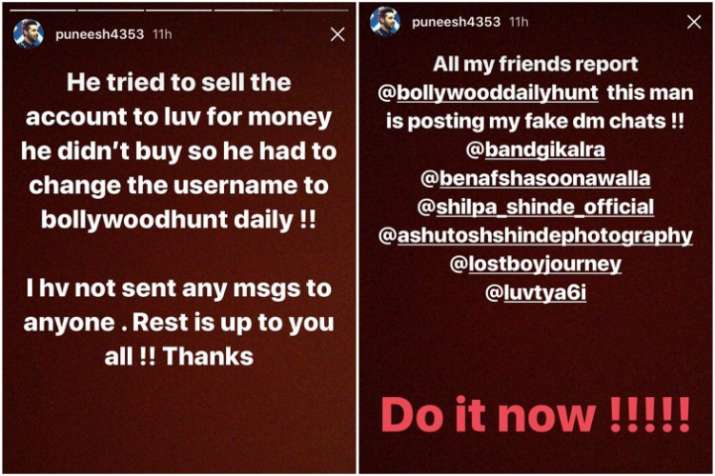Viewport: 715px width, 476px height.
Task: Visit the @benafshasoonawalla profile mention
Action: pos(535,178)
